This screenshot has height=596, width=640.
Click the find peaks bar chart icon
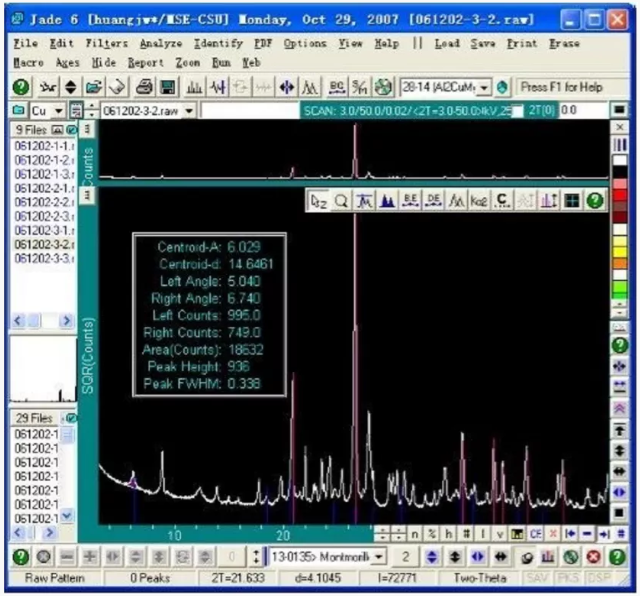[x=194, y=87]
